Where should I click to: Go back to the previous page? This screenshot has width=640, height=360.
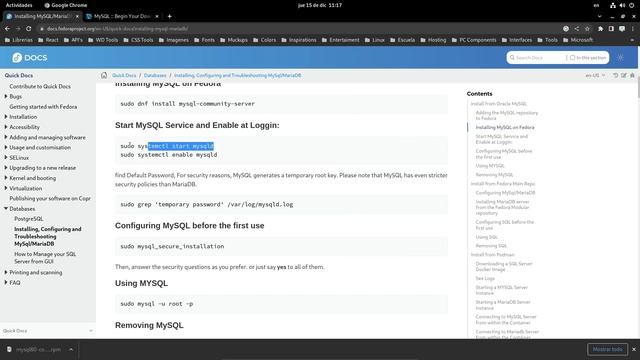(x=7, y=29)
